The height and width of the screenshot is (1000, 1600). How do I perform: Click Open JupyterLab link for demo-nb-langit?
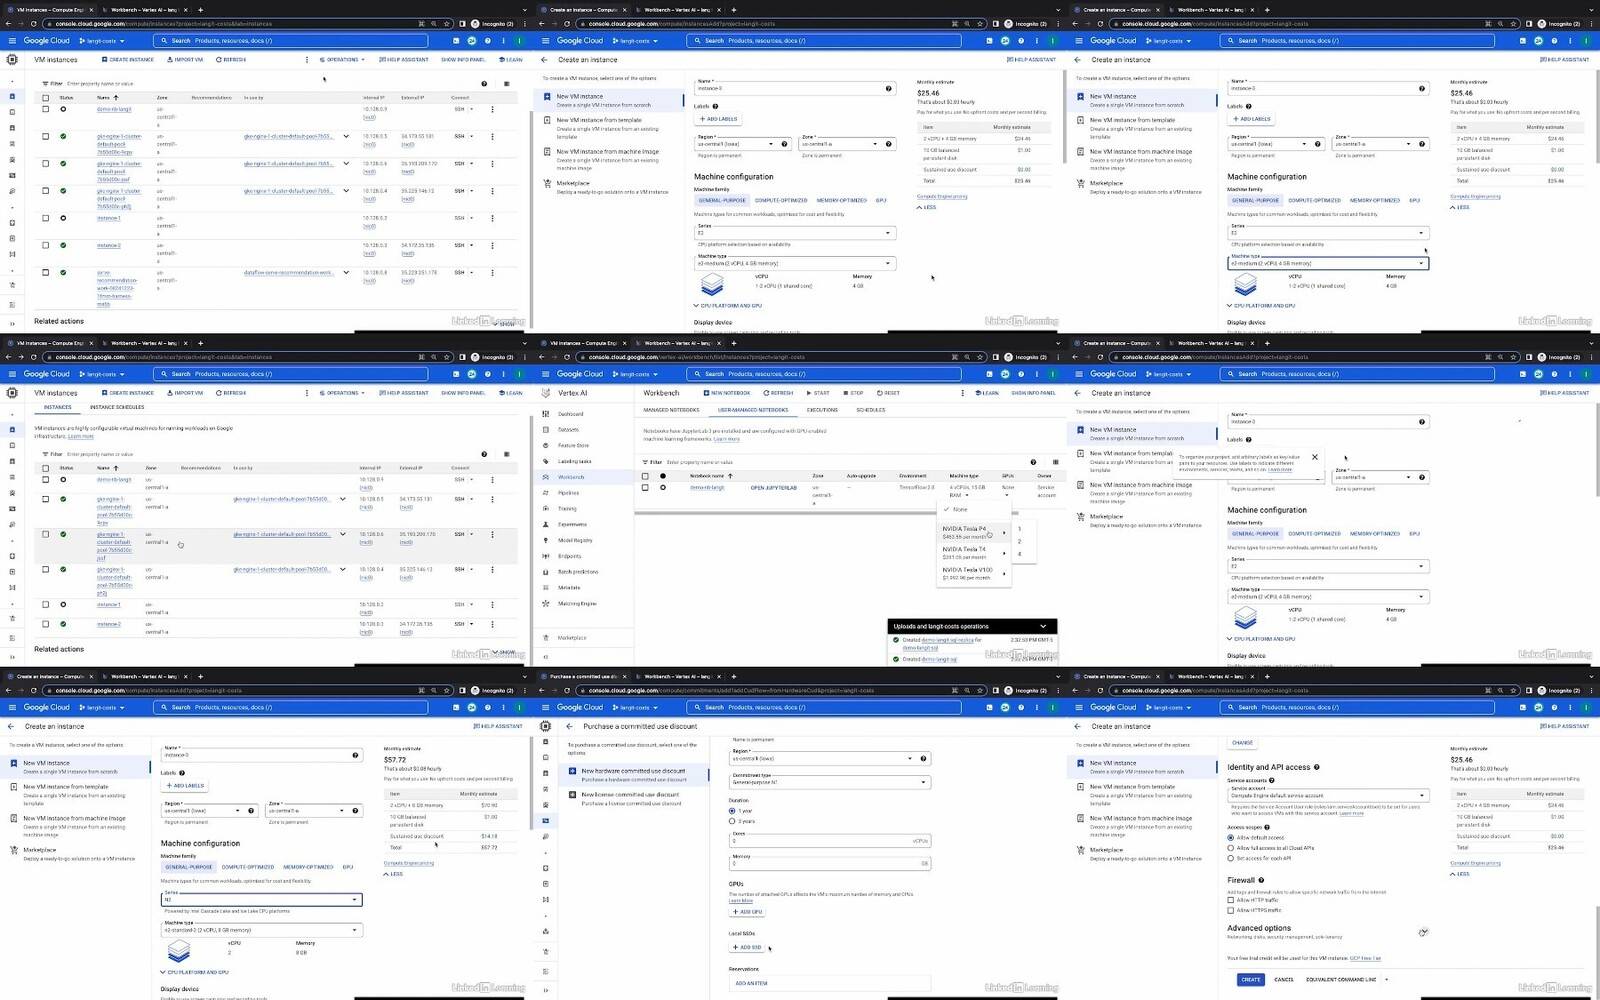774,487
